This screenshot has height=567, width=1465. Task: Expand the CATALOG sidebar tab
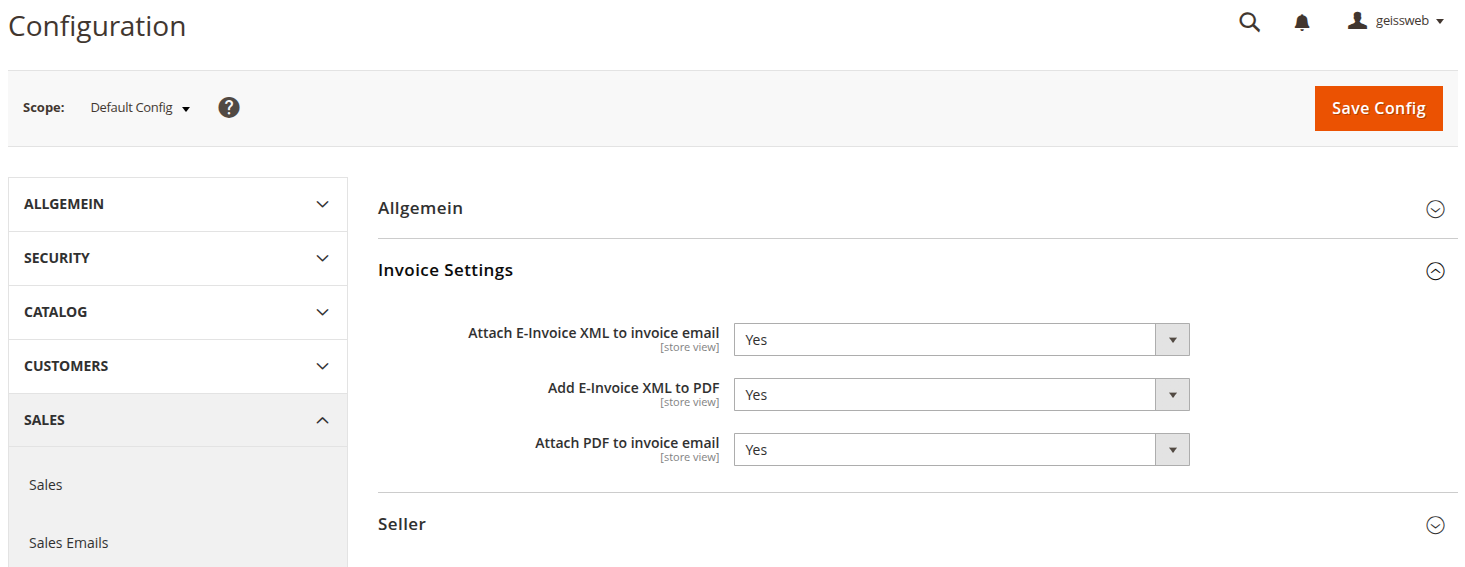pyautogui.click(x=177, y=312)
